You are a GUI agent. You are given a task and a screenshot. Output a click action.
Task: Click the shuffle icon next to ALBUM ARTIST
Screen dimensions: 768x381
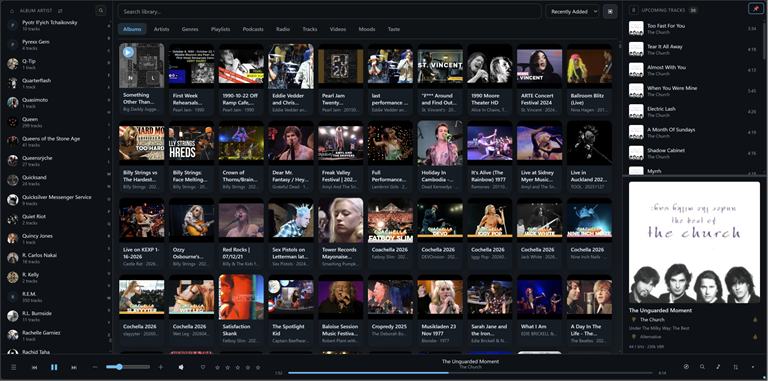click(x=60, y=10)
